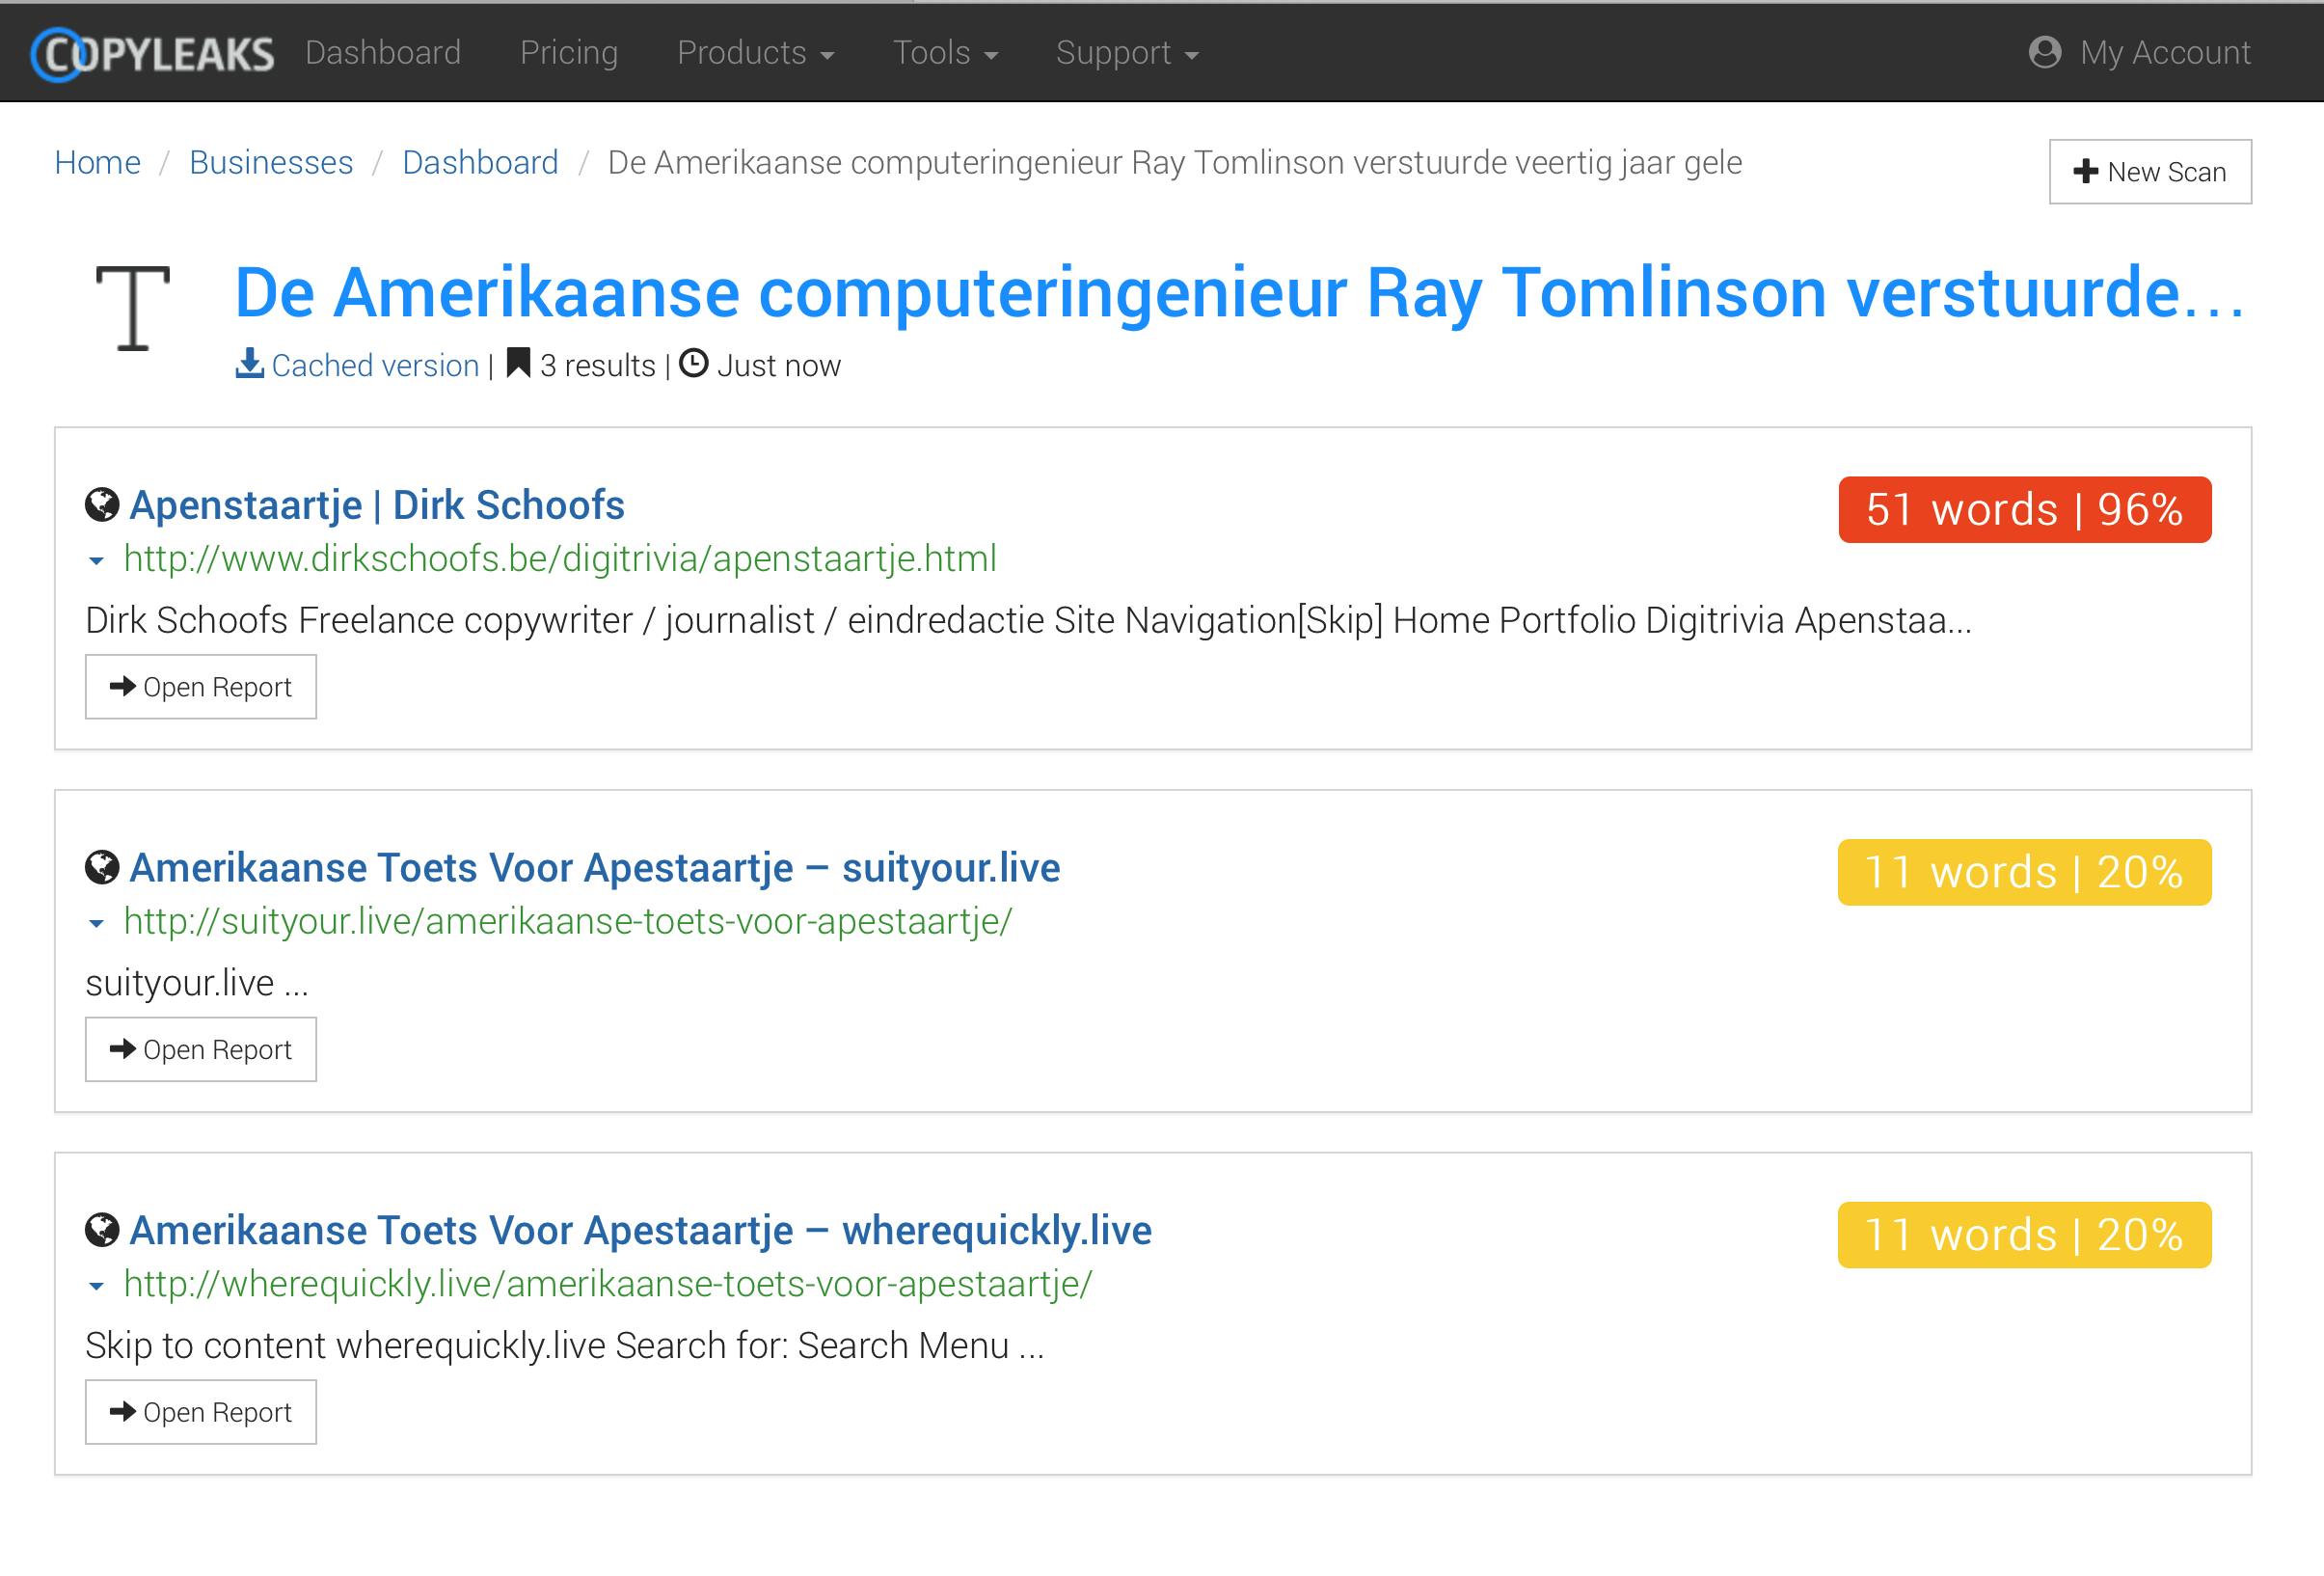Click the large T text-scan icon
This screenshot has width=2324, height=1576.
click(x=133, y=308)
